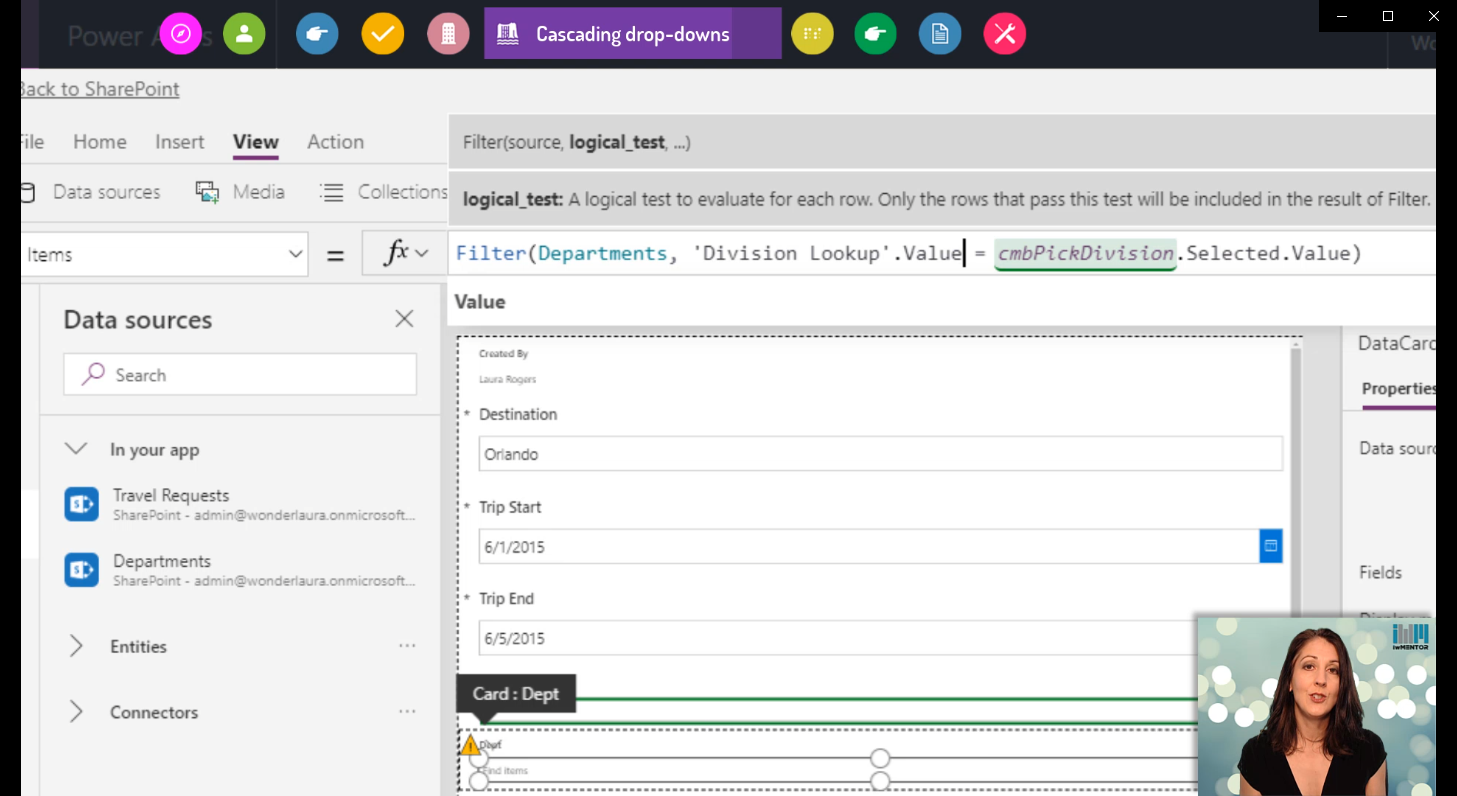Collapse the In your app section
The width and height of the screenshot is (1457, 796).
click(x=76, y=449)
